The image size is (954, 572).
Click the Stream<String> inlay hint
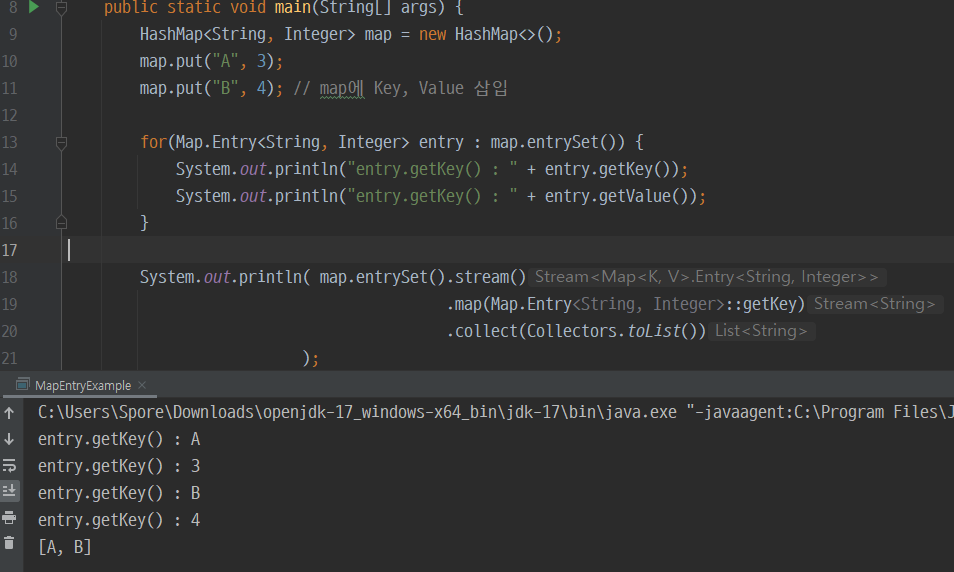pos(874,304)
